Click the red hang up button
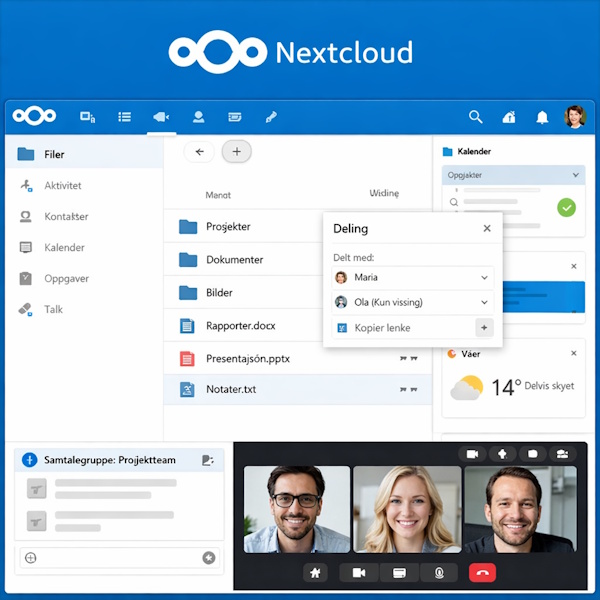Screen dimensions: 600x600 [482, 573]
